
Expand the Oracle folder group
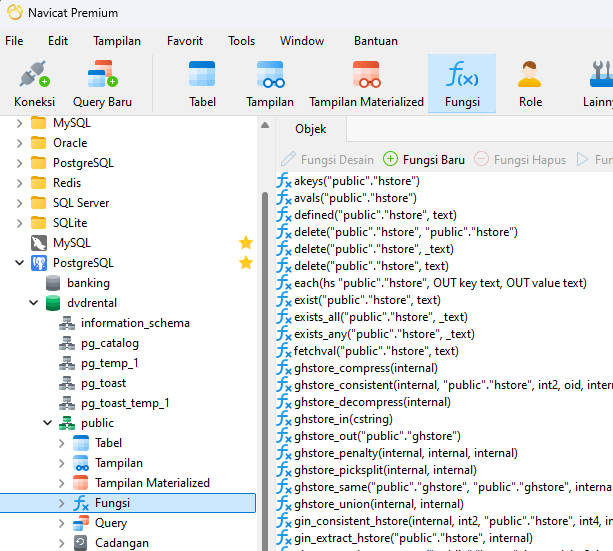click(20, 143)
